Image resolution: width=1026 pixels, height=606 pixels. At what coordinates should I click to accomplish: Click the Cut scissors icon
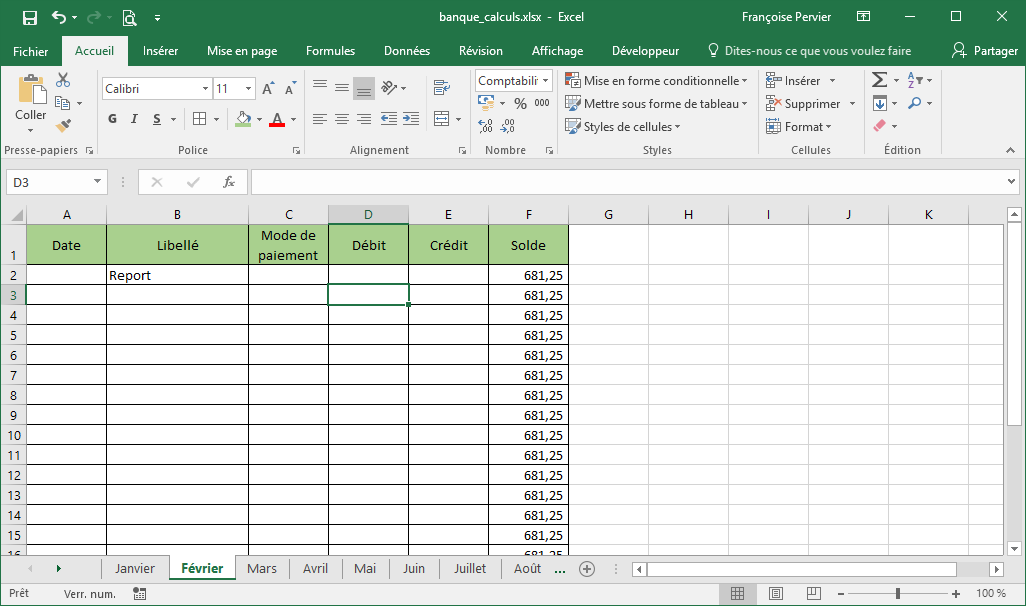[x=63, y=80]
